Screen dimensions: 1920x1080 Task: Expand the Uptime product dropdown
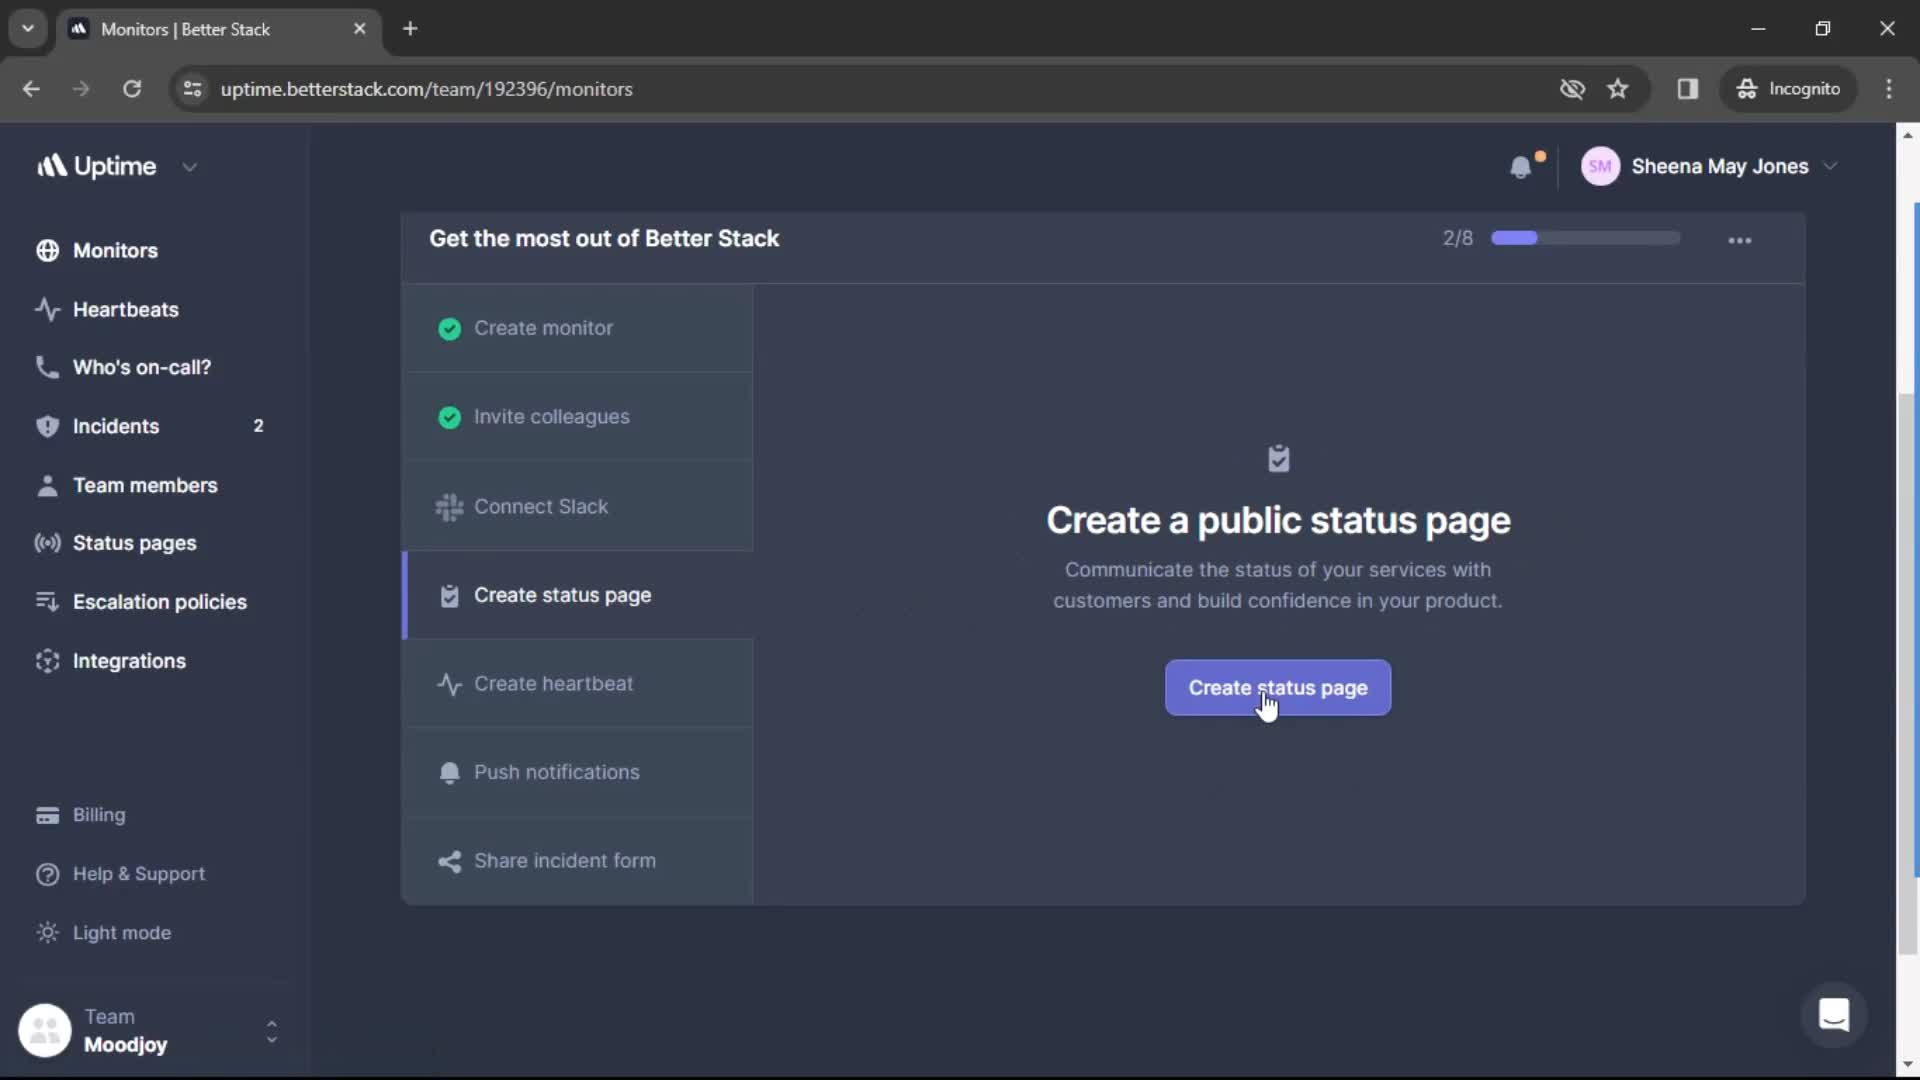click(190, 167)
